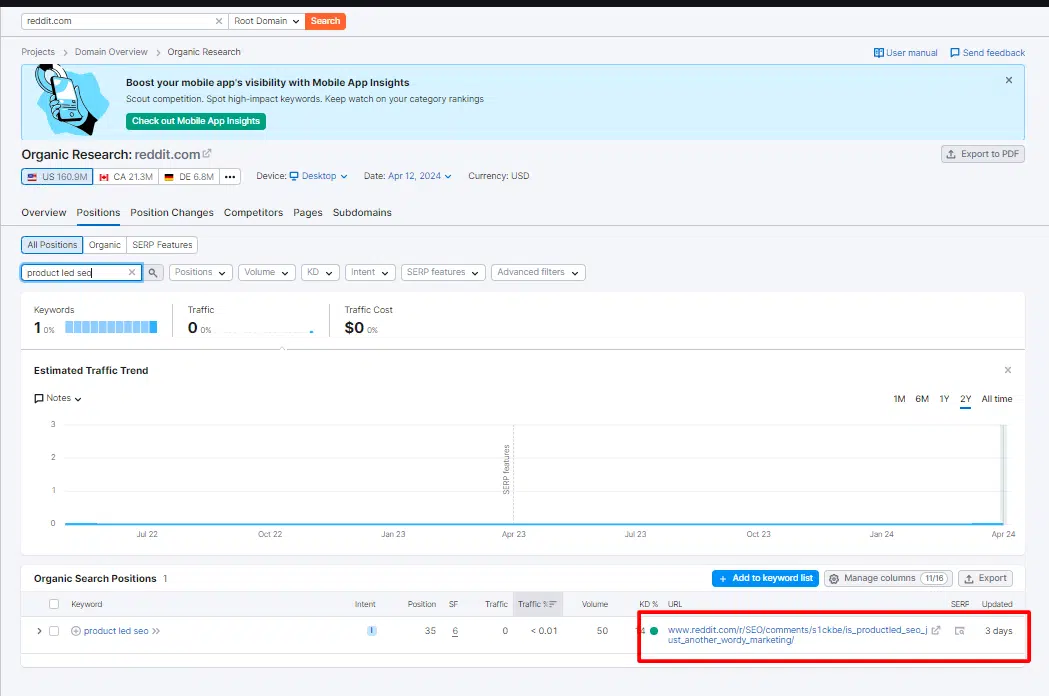Screen dimensions: 1049x696
Task: Open the product led seo keyword link
Action: tap(116, 631)
